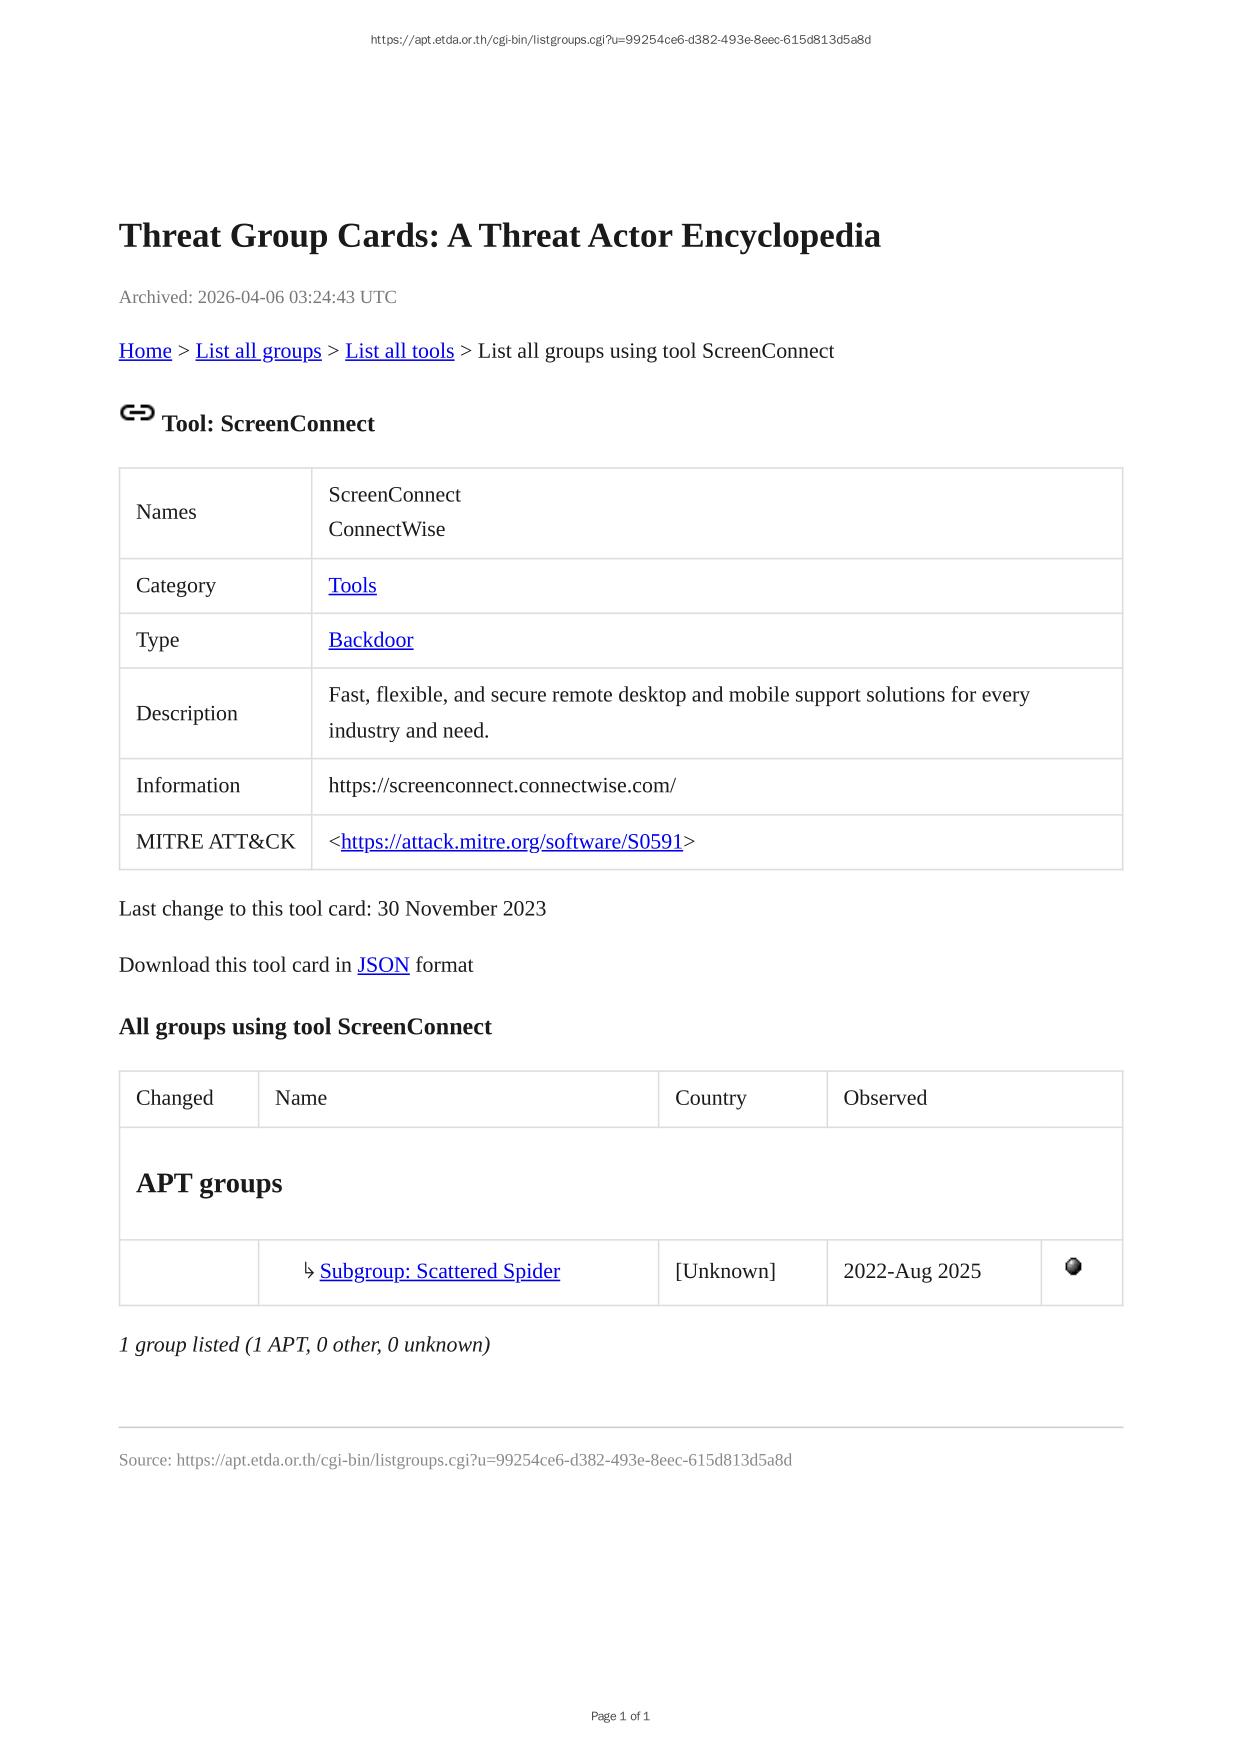Click the subgroup arrow before Scattered Spider
The image size is (1242, 1756).
pos(309,1271)
